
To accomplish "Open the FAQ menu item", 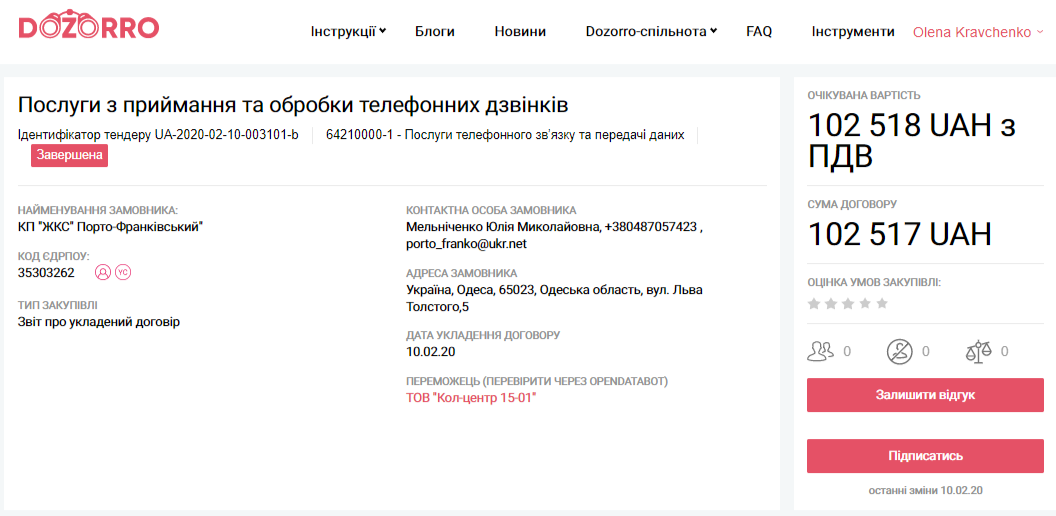I will 759,32.
